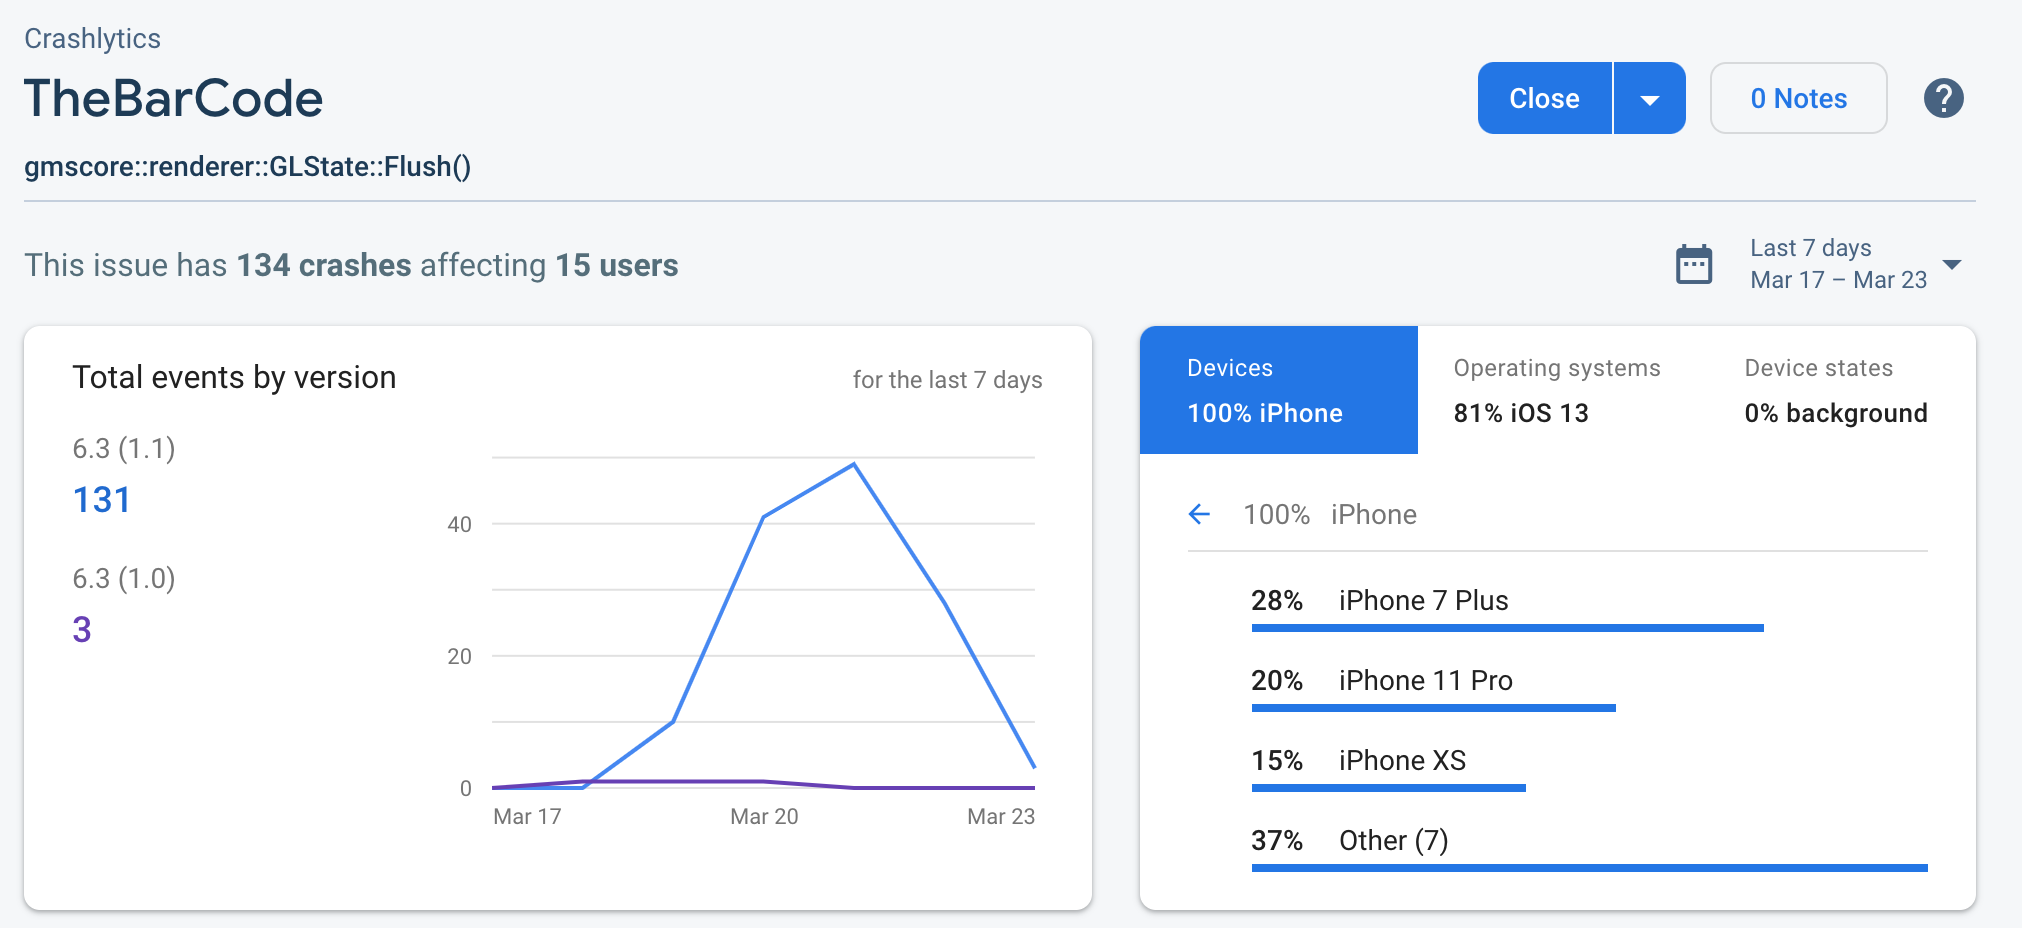Click the help question mark icon
This screenshot has height=928, width=2022.
[1943, 98]
